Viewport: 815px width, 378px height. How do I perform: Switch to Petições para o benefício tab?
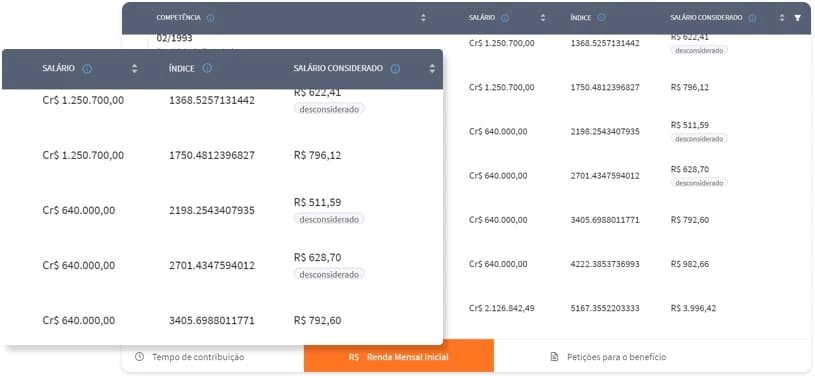(608, 357)
